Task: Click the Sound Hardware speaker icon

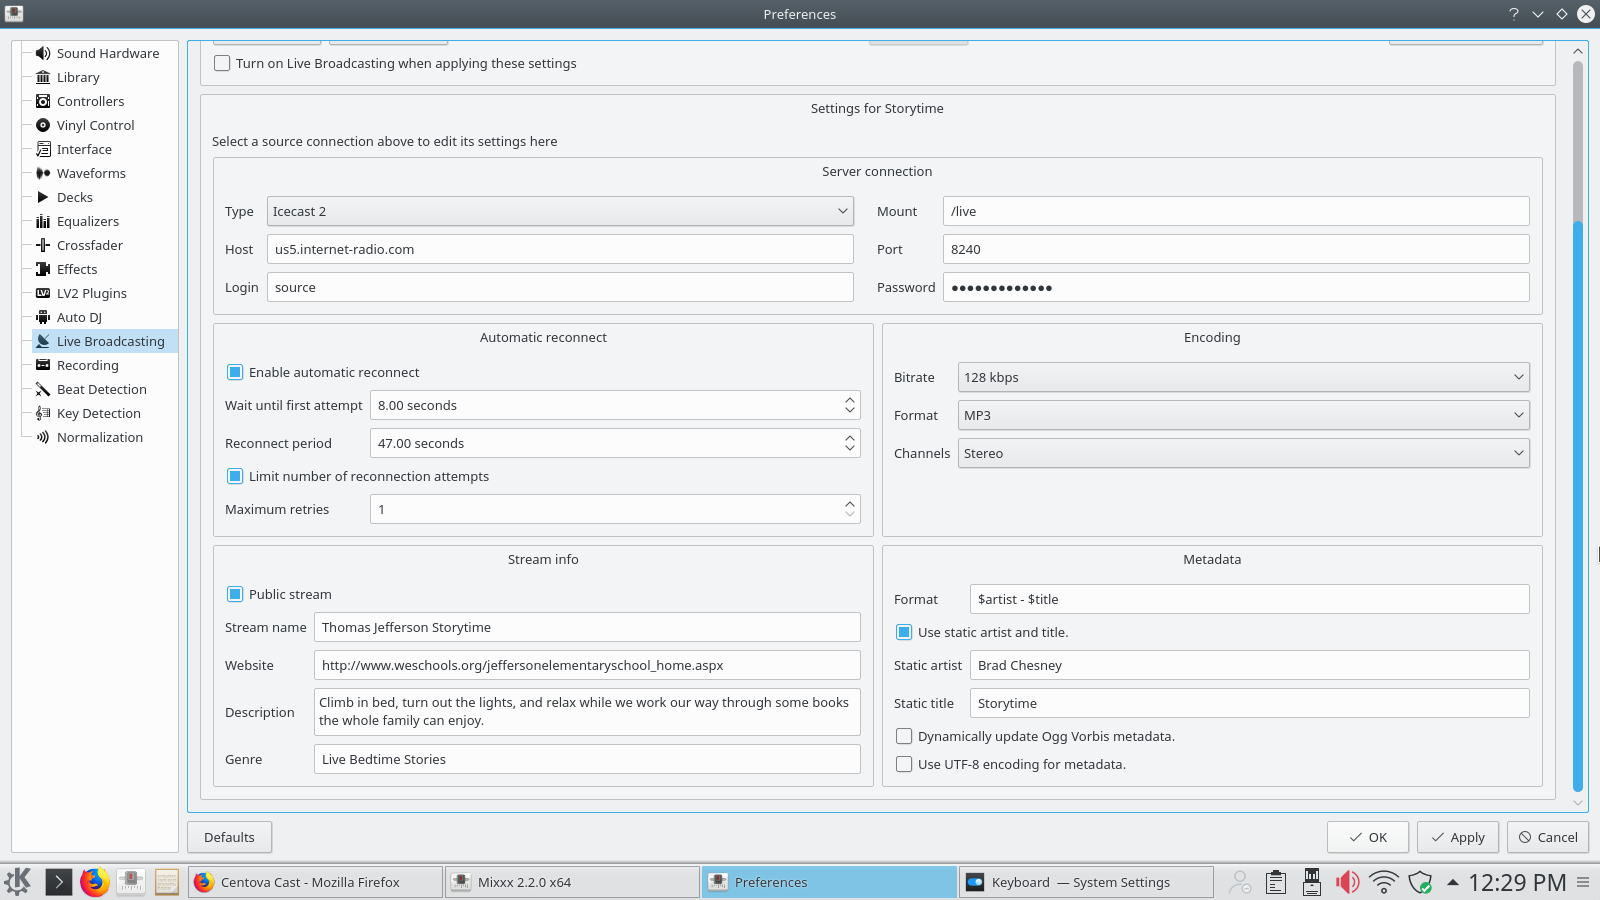Action: pos(43,53)
